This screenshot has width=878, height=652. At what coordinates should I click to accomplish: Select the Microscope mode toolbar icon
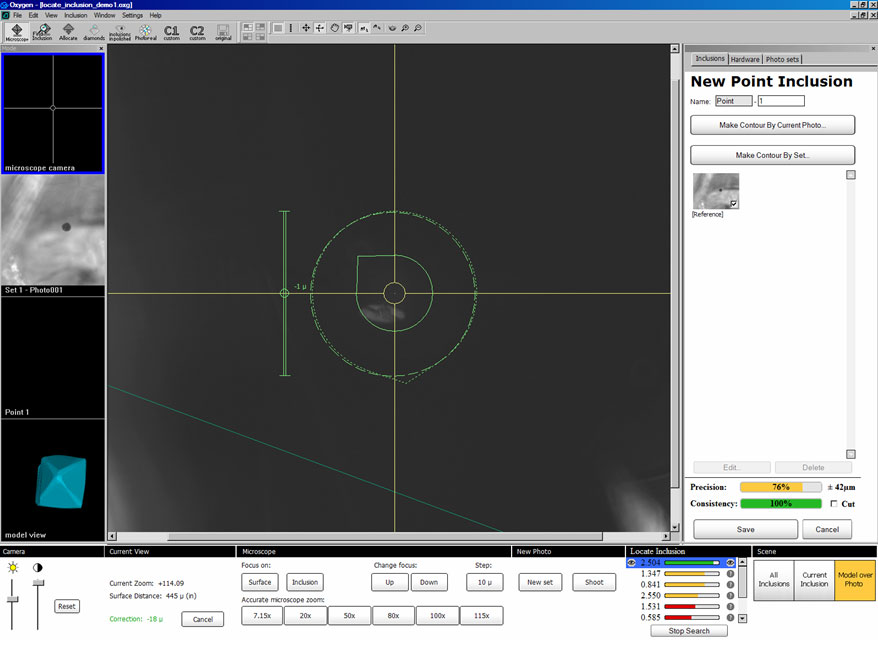point(17,32)
